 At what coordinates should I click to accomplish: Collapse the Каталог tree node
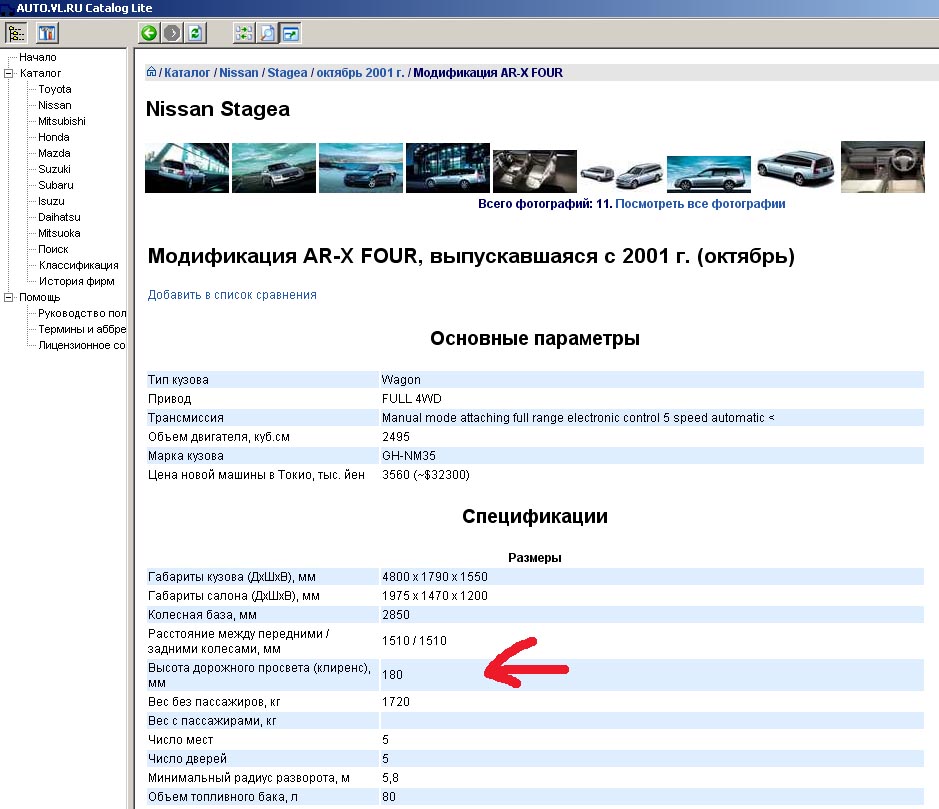pyautogui.click(x=9, y=73)
